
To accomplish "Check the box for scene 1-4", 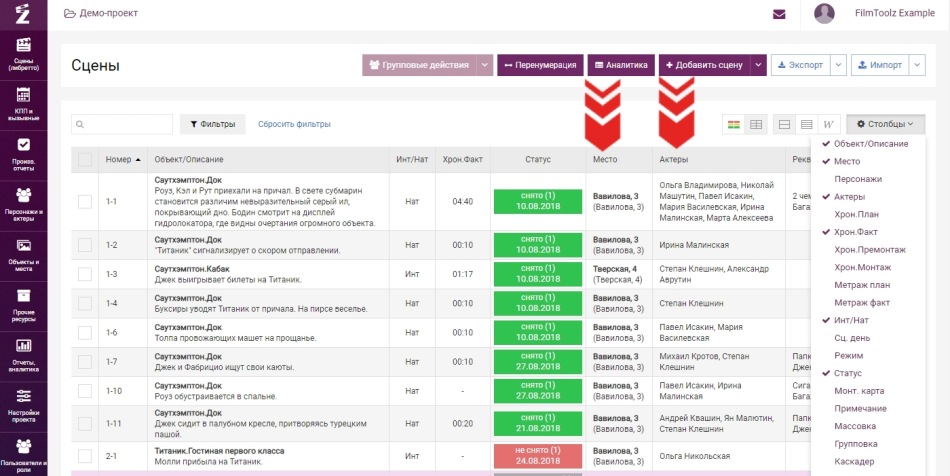I will 85,303.
